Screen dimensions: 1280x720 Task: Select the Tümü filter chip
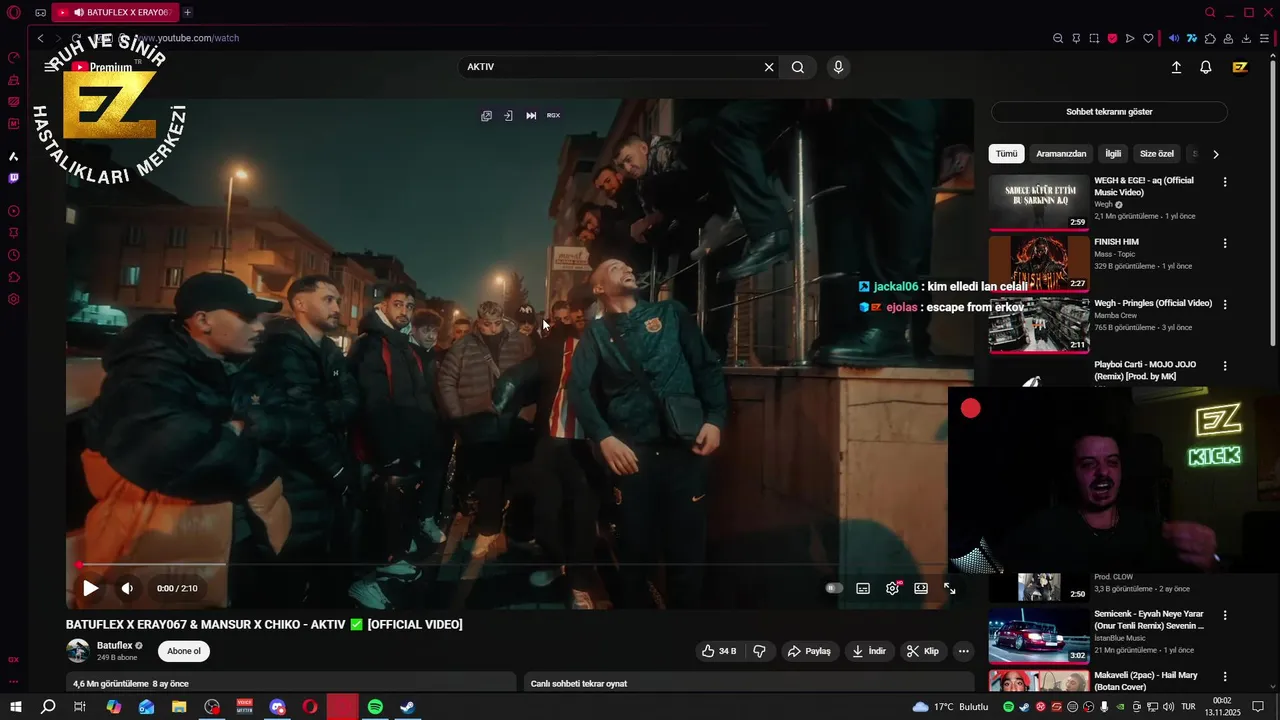(x=1006, y=154)
